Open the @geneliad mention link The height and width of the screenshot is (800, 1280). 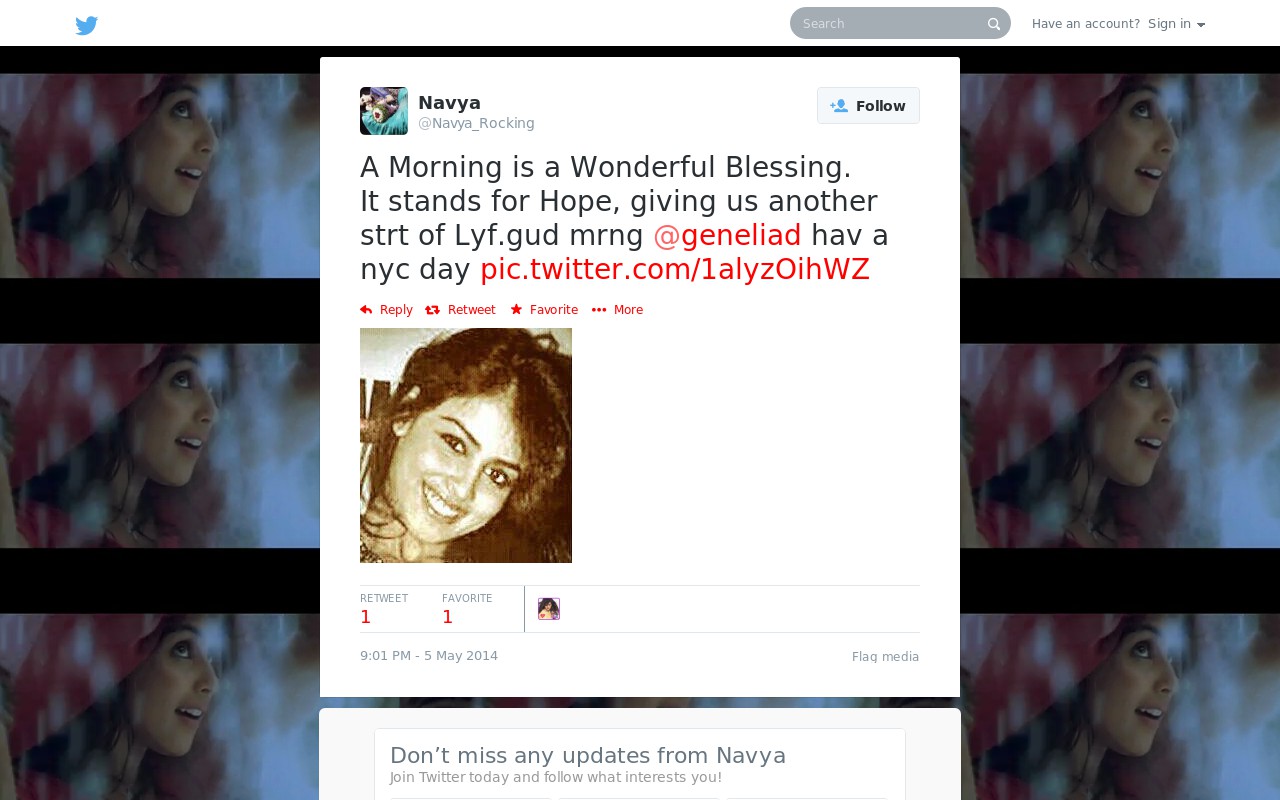pos(727,236)
